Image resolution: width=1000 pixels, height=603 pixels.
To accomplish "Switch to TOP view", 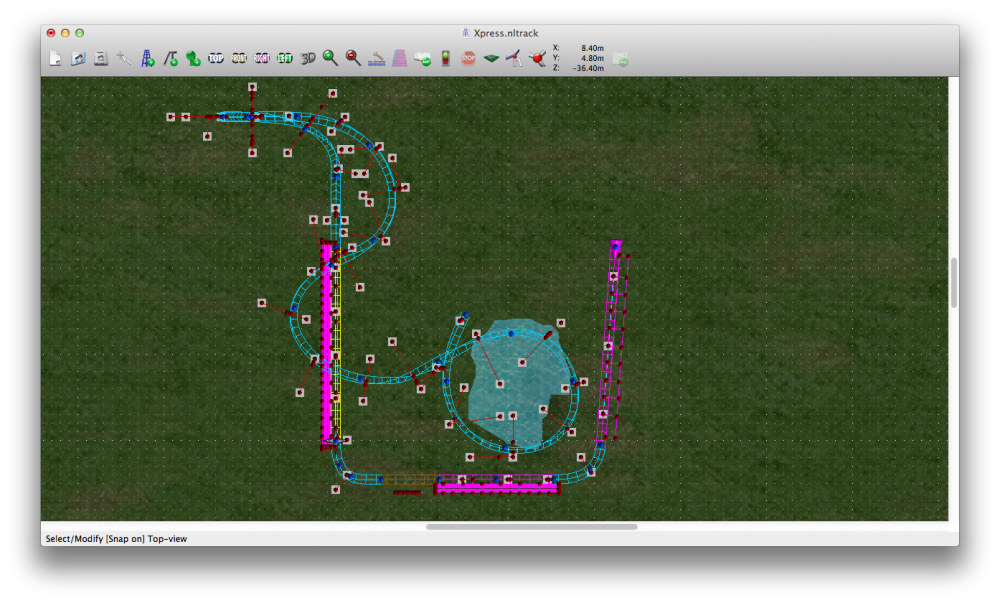I will tap(216, 59).
